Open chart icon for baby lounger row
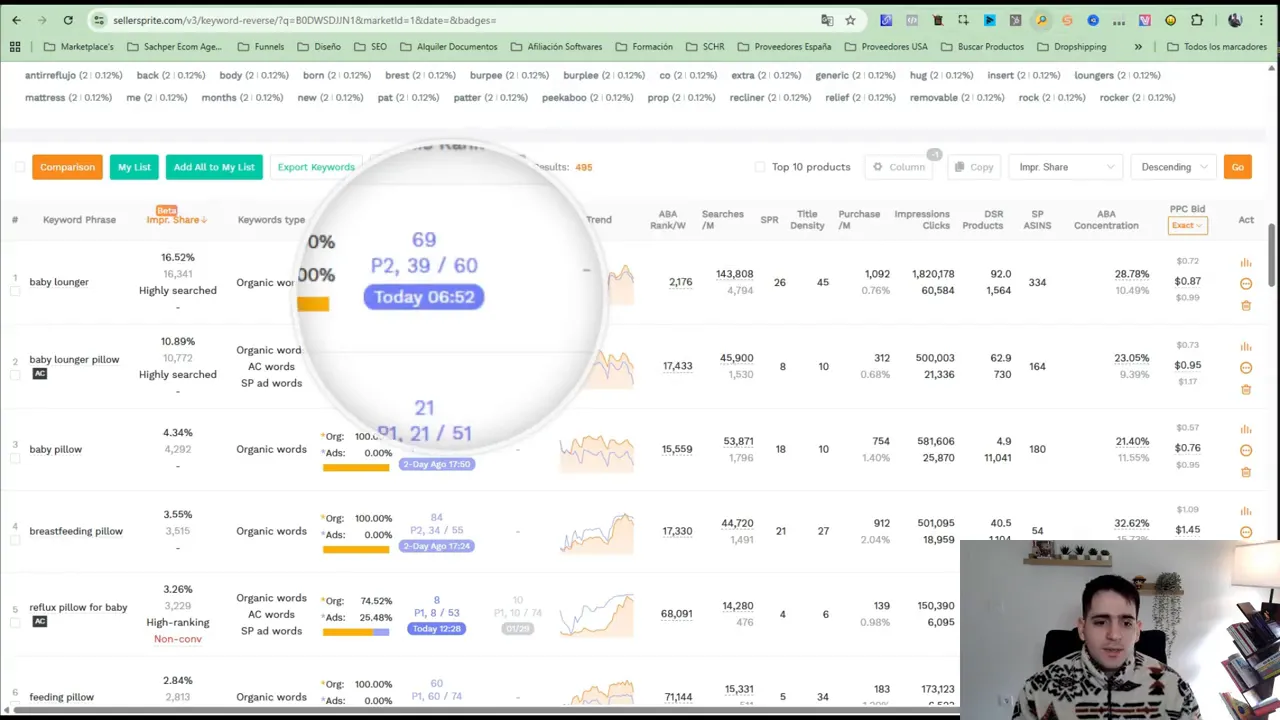Viewport: 1280px width, 720px height. click(x=1245, y=263)
